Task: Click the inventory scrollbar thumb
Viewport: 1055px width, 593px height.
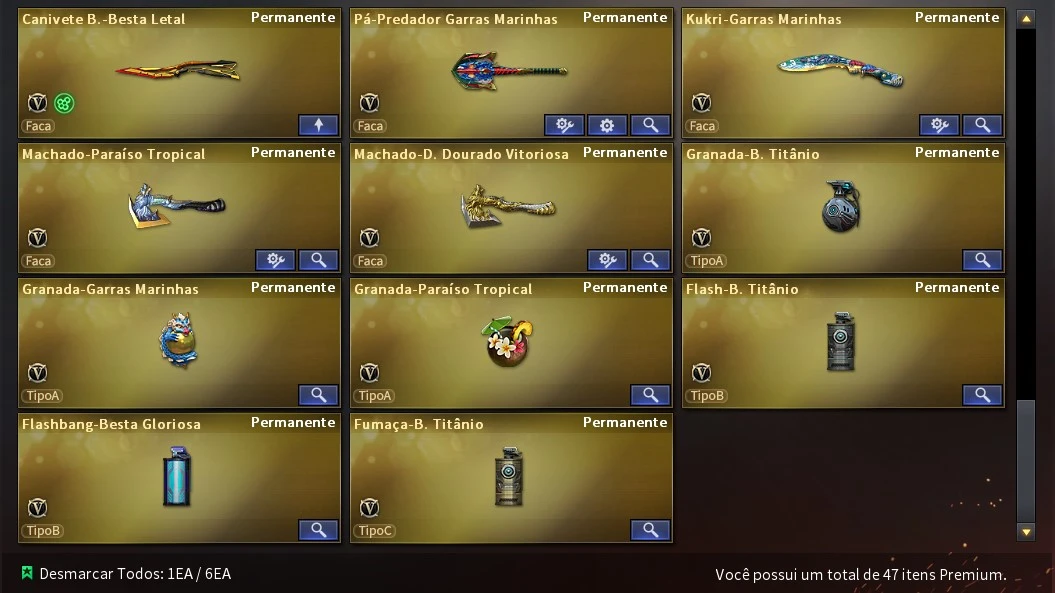Action: pyautogui.click(x=1026, y=460)
